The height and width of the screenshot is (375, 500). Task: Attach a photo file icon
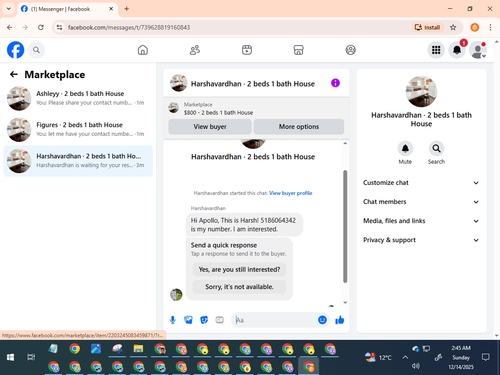click(x=188, y=320)
